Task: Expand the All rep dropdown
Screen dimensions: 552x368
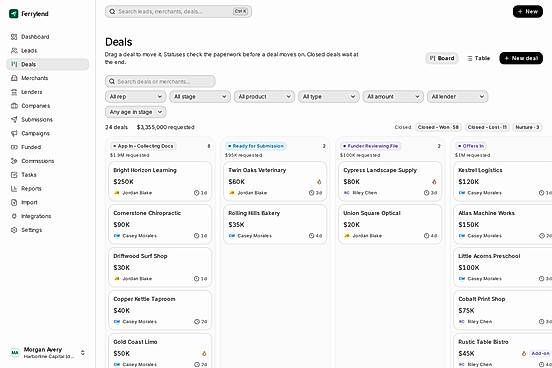Action: pos(136,96)
